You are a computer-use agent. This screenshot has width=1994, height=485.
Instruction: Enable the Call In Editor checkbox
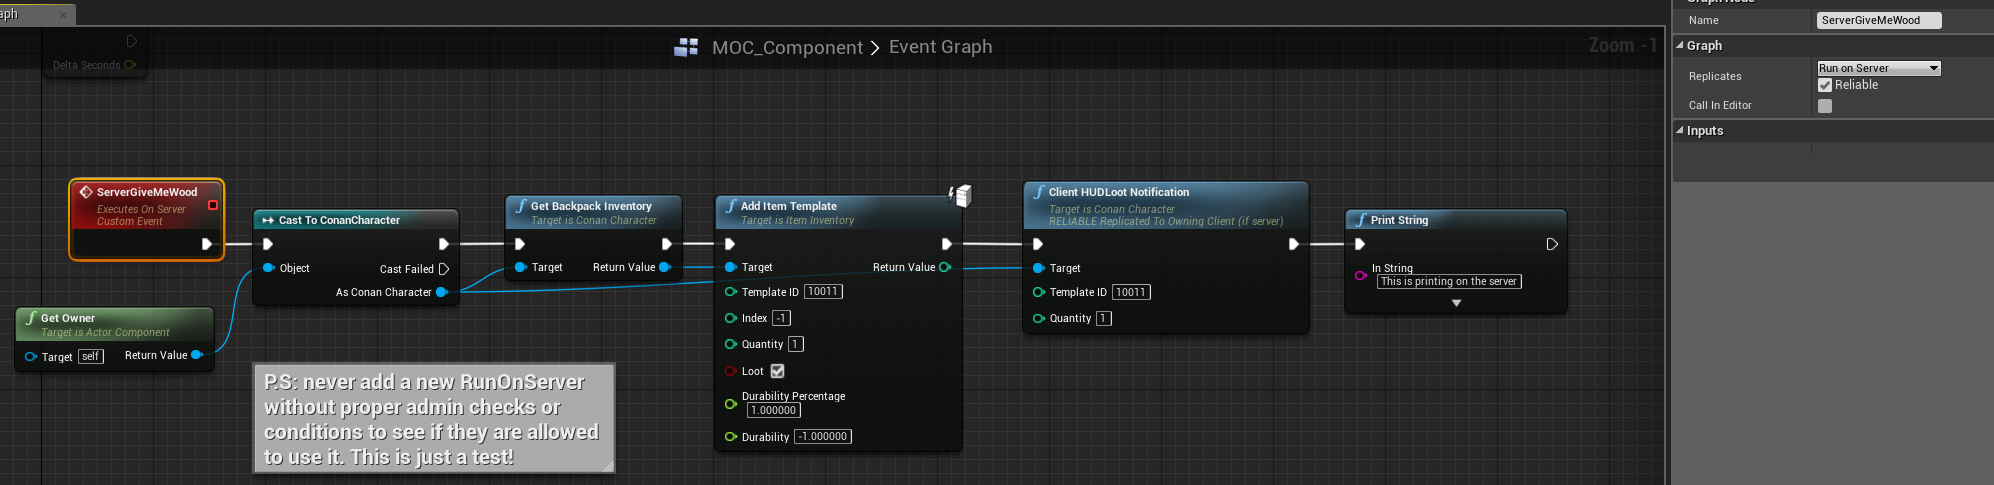[1825, 106]
